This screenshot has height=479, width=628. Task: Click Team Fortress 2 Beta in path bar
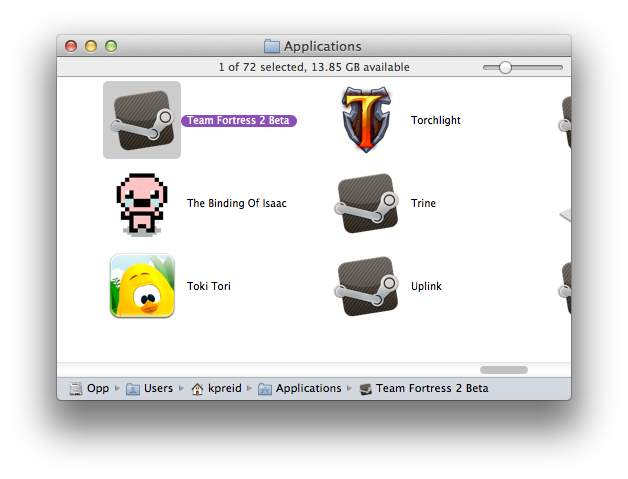pos(432,388)
